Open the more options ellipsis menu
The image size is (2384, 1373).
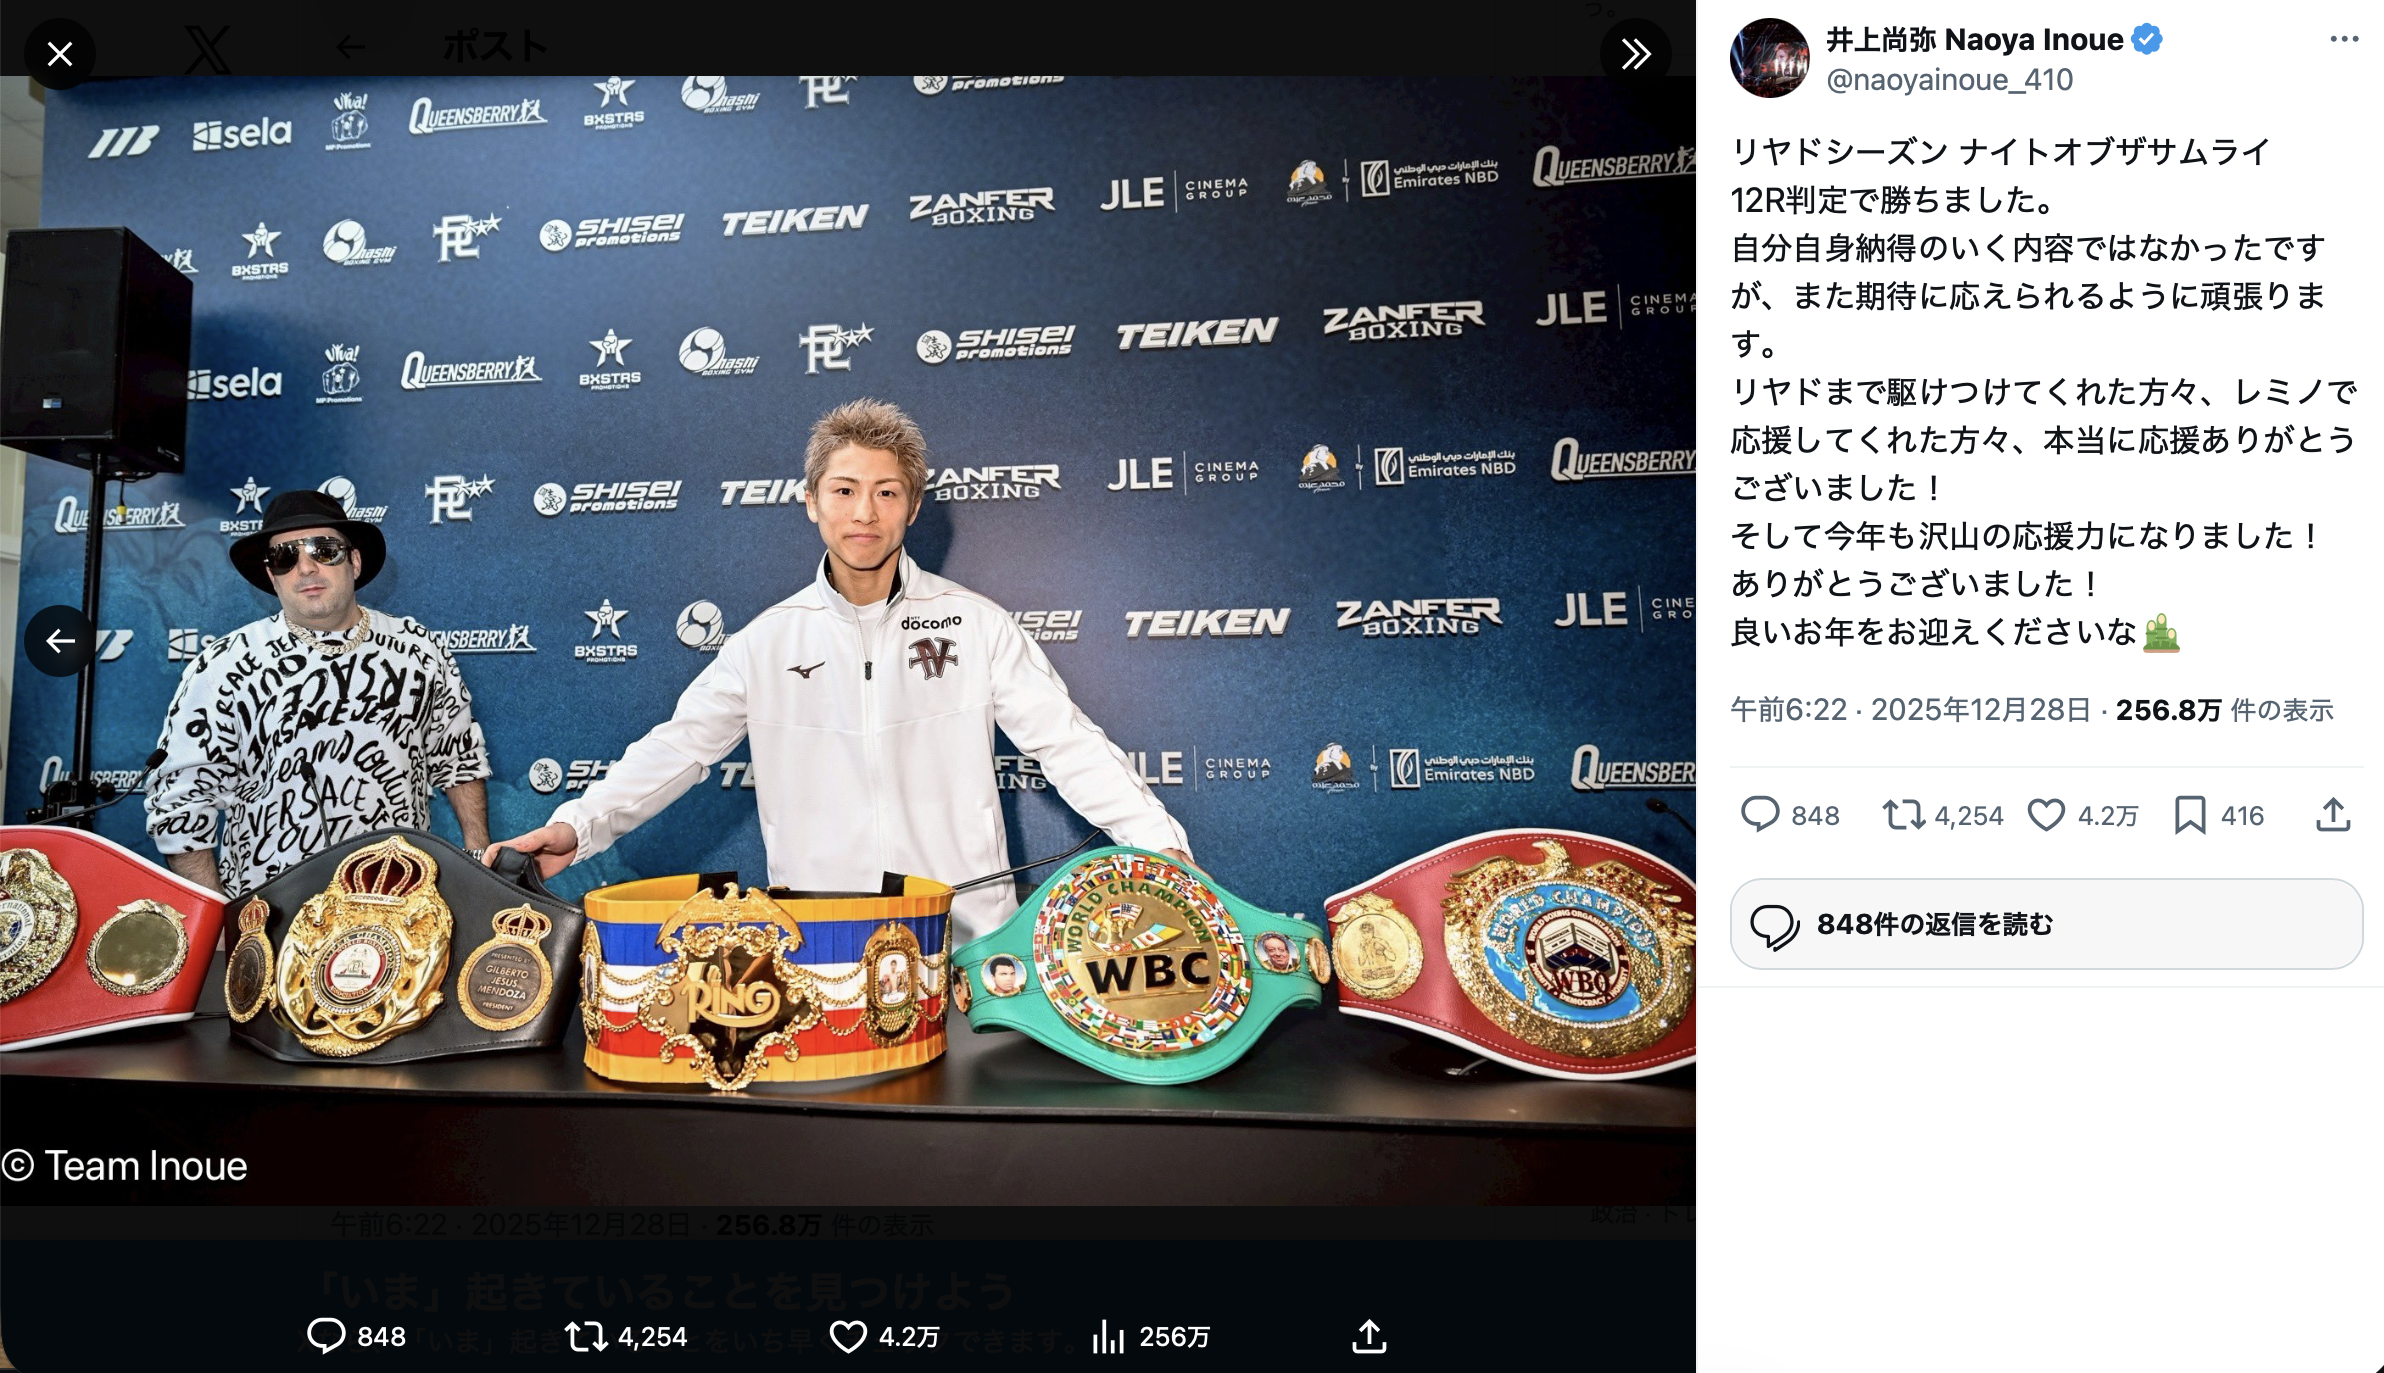point(2344,40)
